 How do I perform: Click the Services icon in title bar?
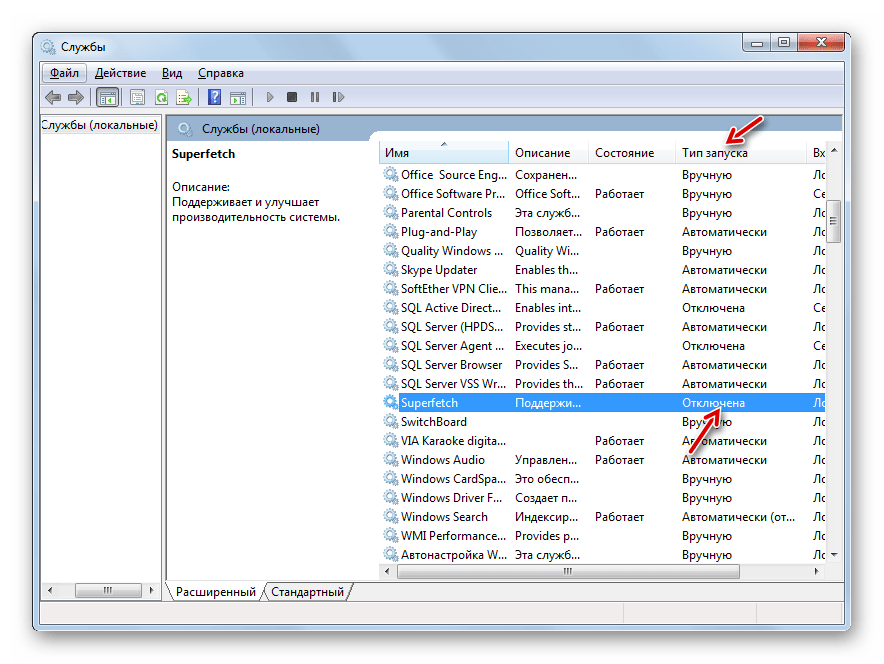48,47
